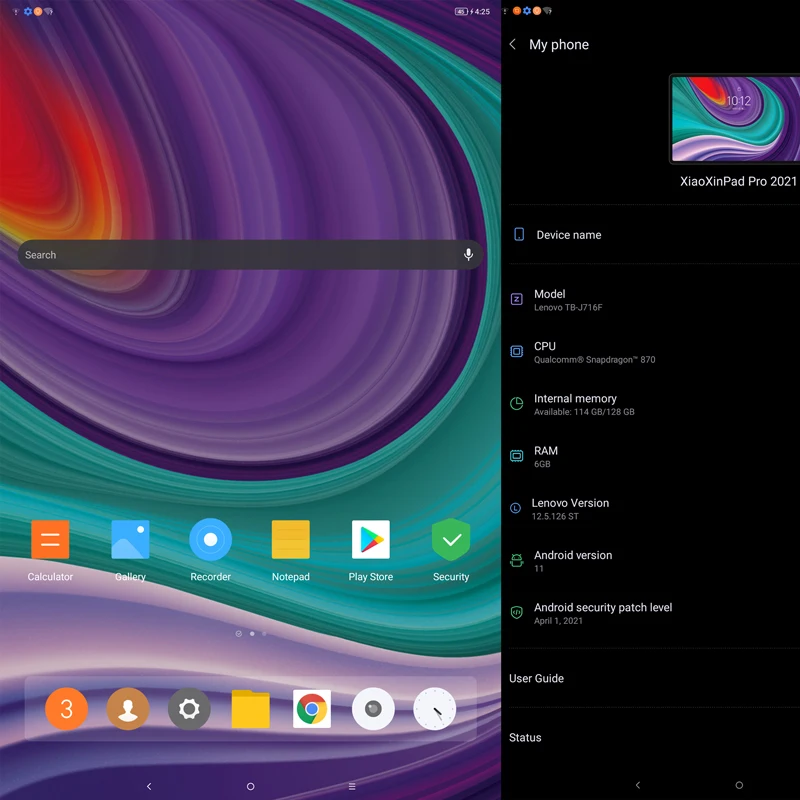This screenshot has width=800, height=800.
Task: Tap the Internal memory pie icon
Action: [x=516, y=404]
